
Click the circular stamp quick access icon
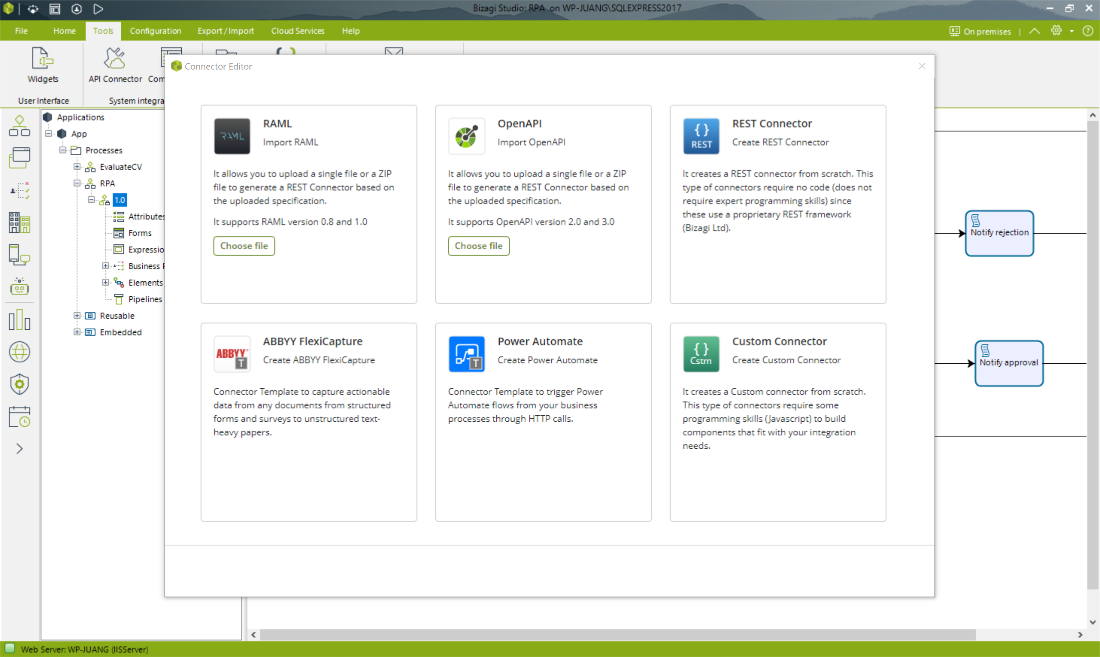76,9
